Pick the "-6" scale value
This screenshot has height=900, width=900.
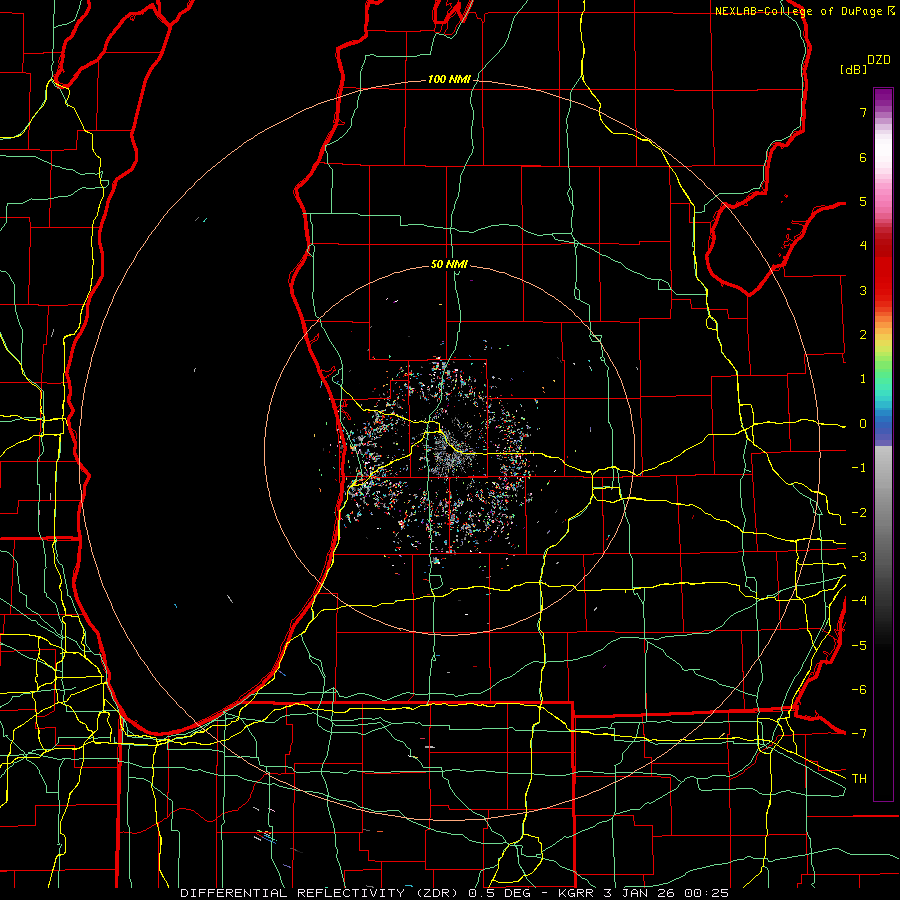[x=859, y=690]
